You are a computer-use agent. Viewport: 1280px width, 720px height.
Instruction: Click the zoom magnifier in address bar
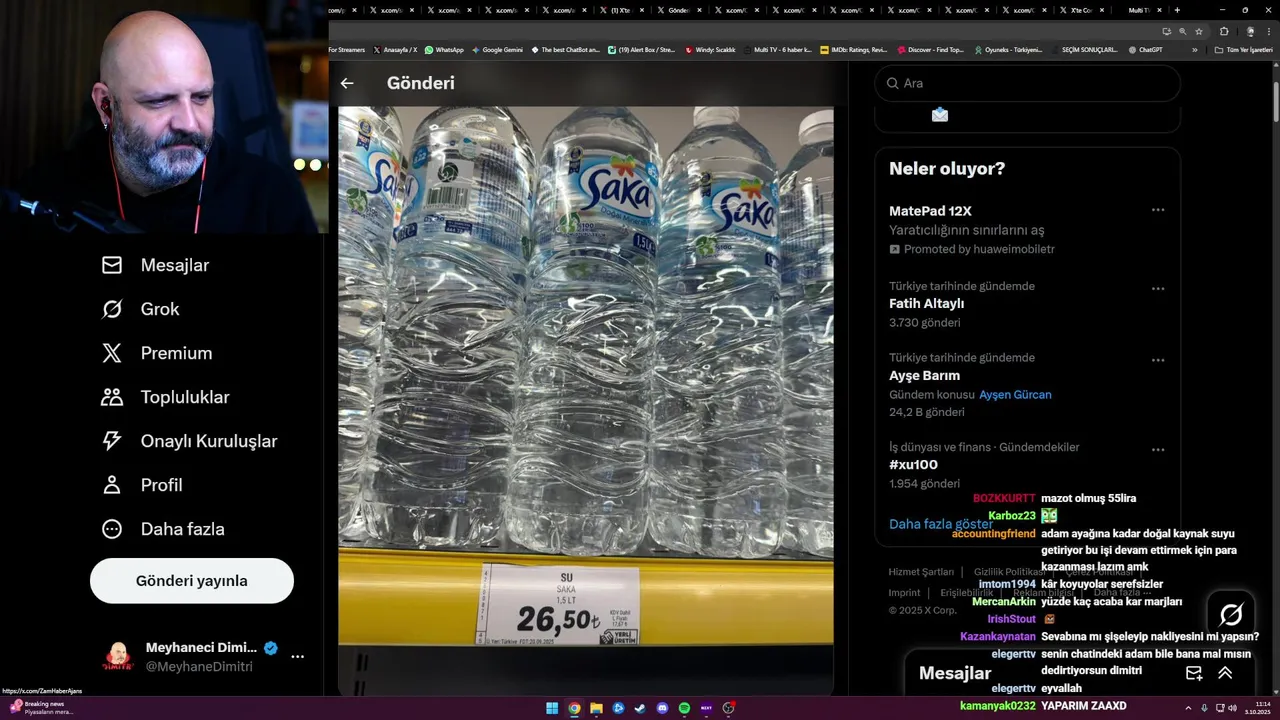coord(1182,31)
